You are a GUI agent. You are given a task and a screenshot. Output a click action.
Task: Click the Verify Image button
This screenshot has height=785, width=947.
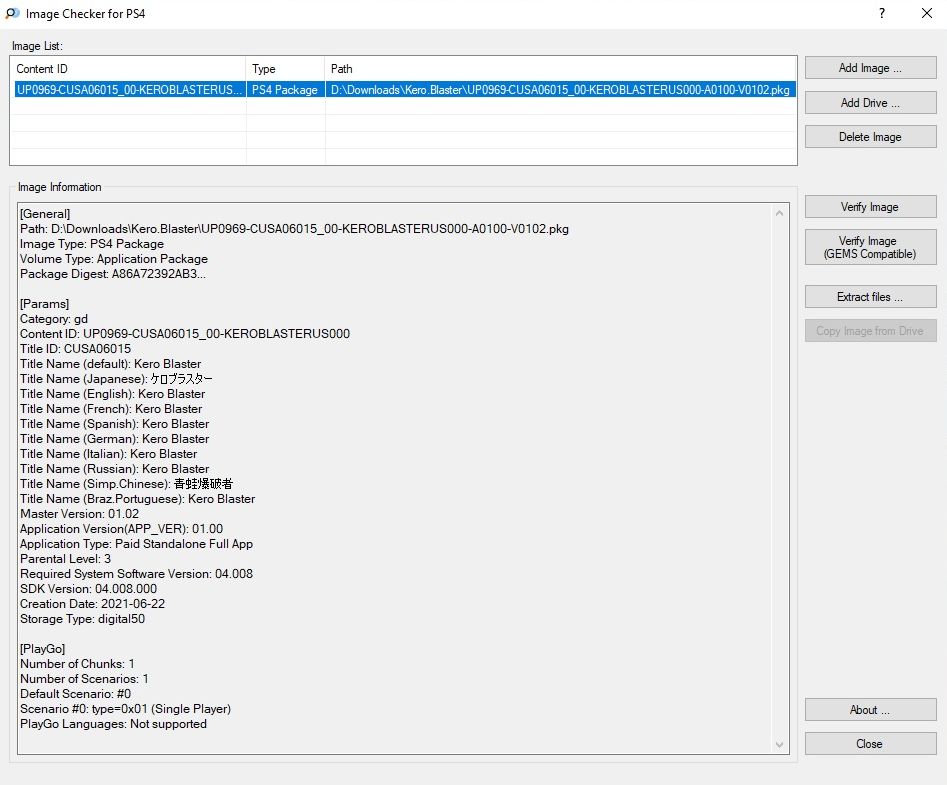[x=870, y=207]
